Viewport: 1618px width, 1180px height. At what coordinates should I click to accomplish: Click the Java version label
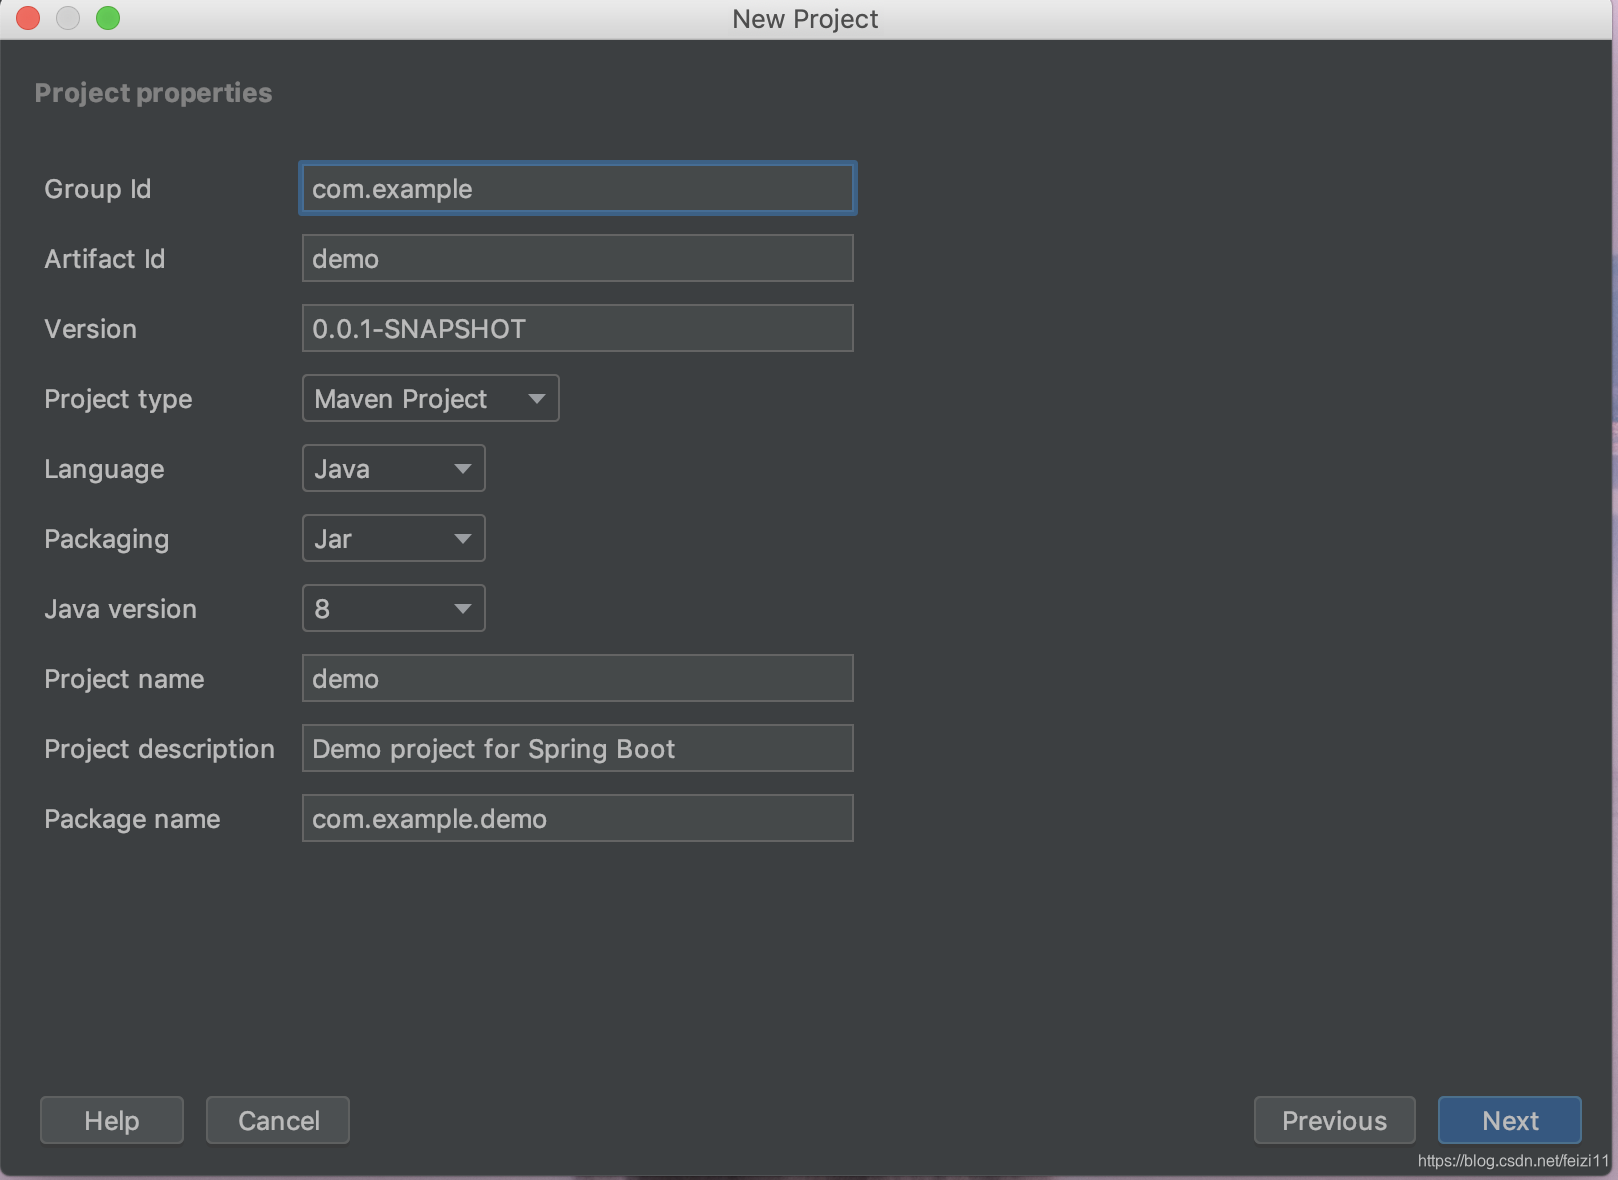[120, 609]
